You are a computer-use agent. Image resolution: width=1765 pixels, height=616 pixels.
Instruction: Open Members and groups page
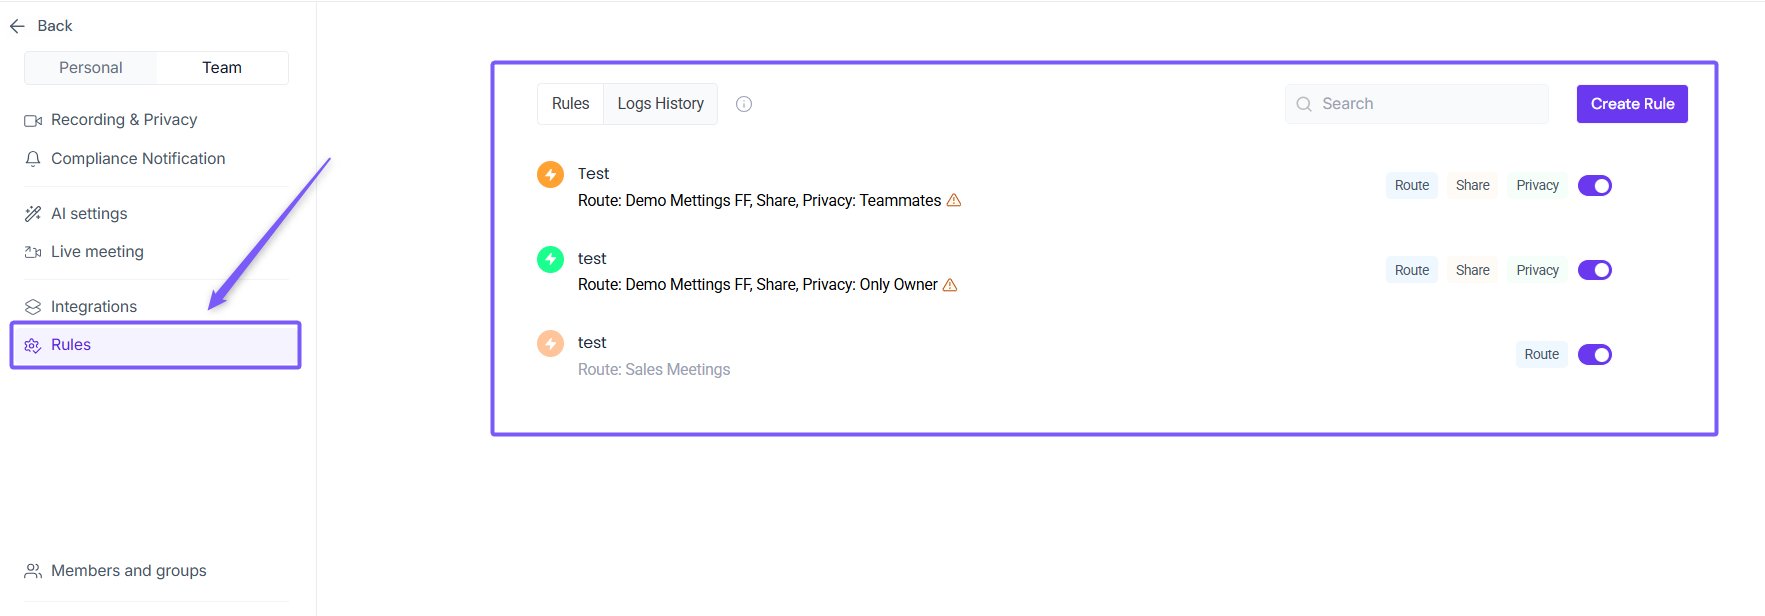point(128,571)
